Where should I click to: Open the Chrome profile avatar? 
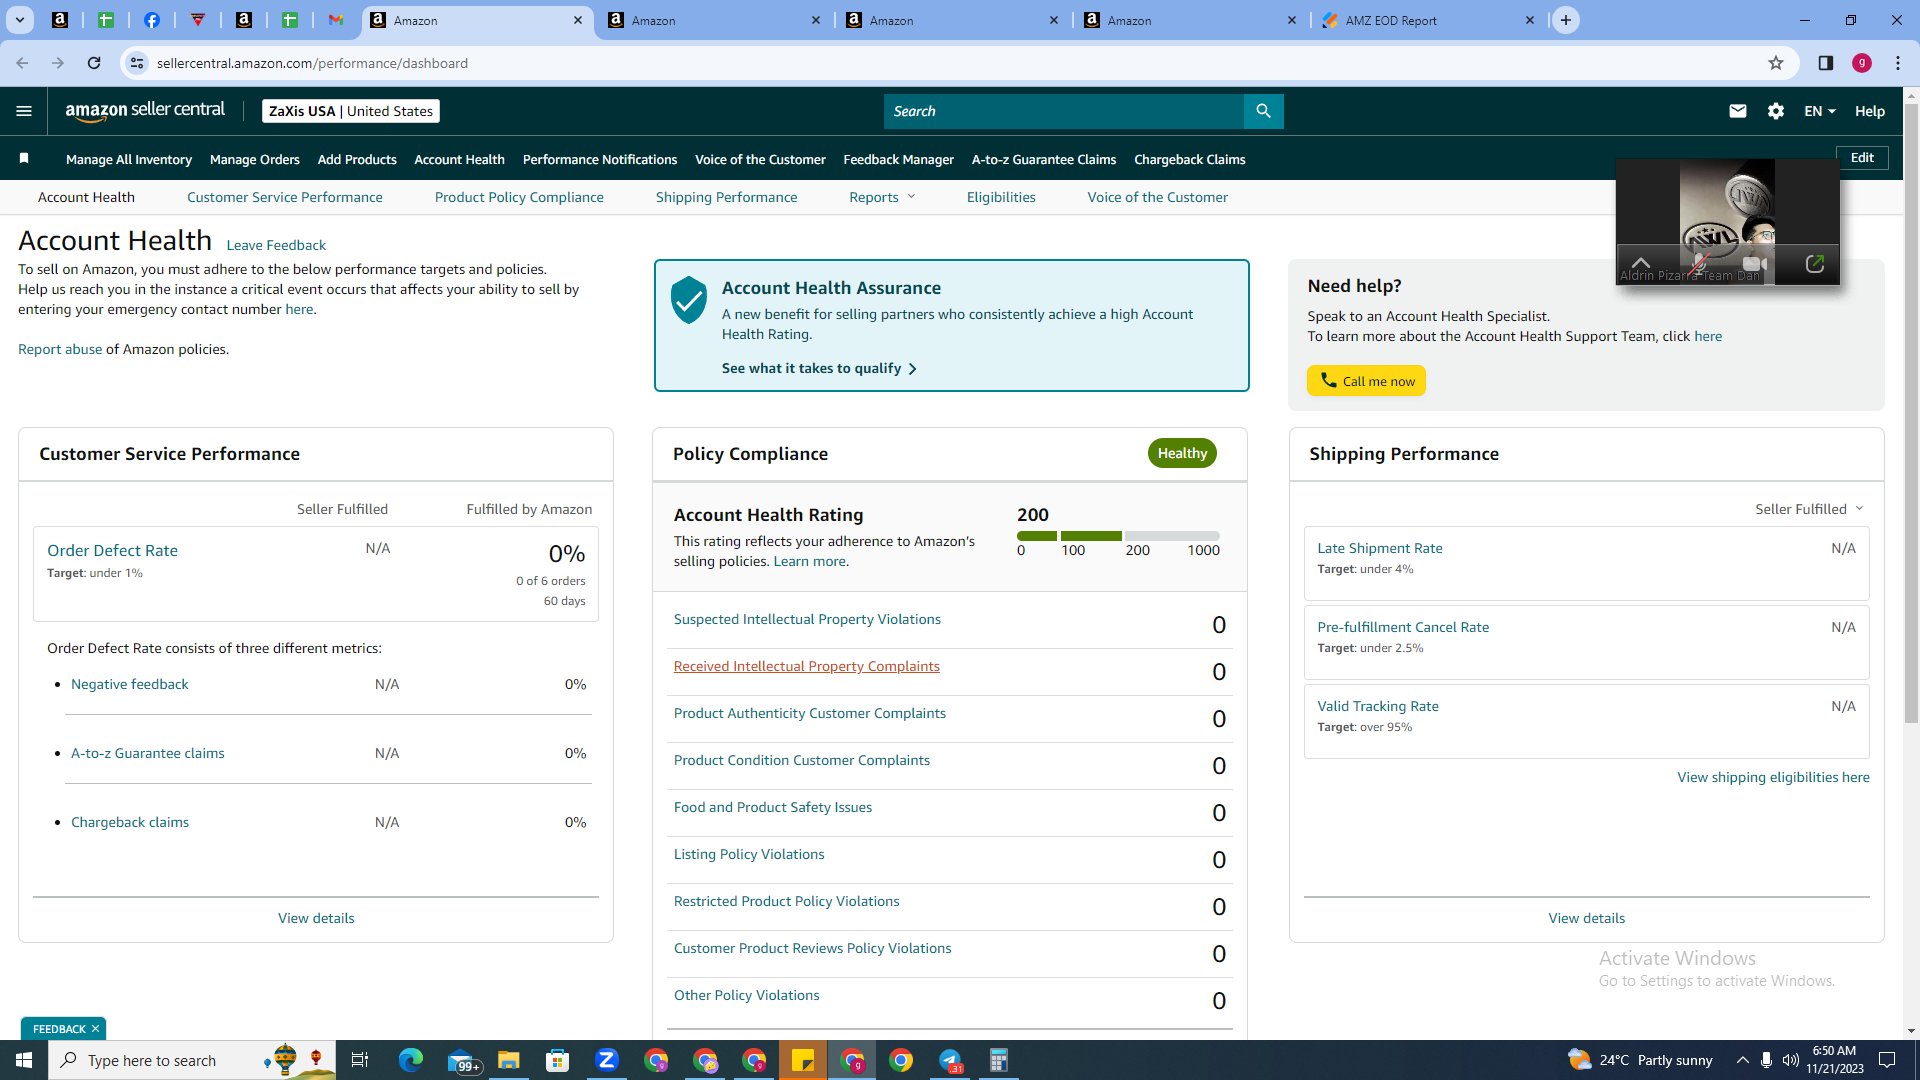pos(1862,63)
